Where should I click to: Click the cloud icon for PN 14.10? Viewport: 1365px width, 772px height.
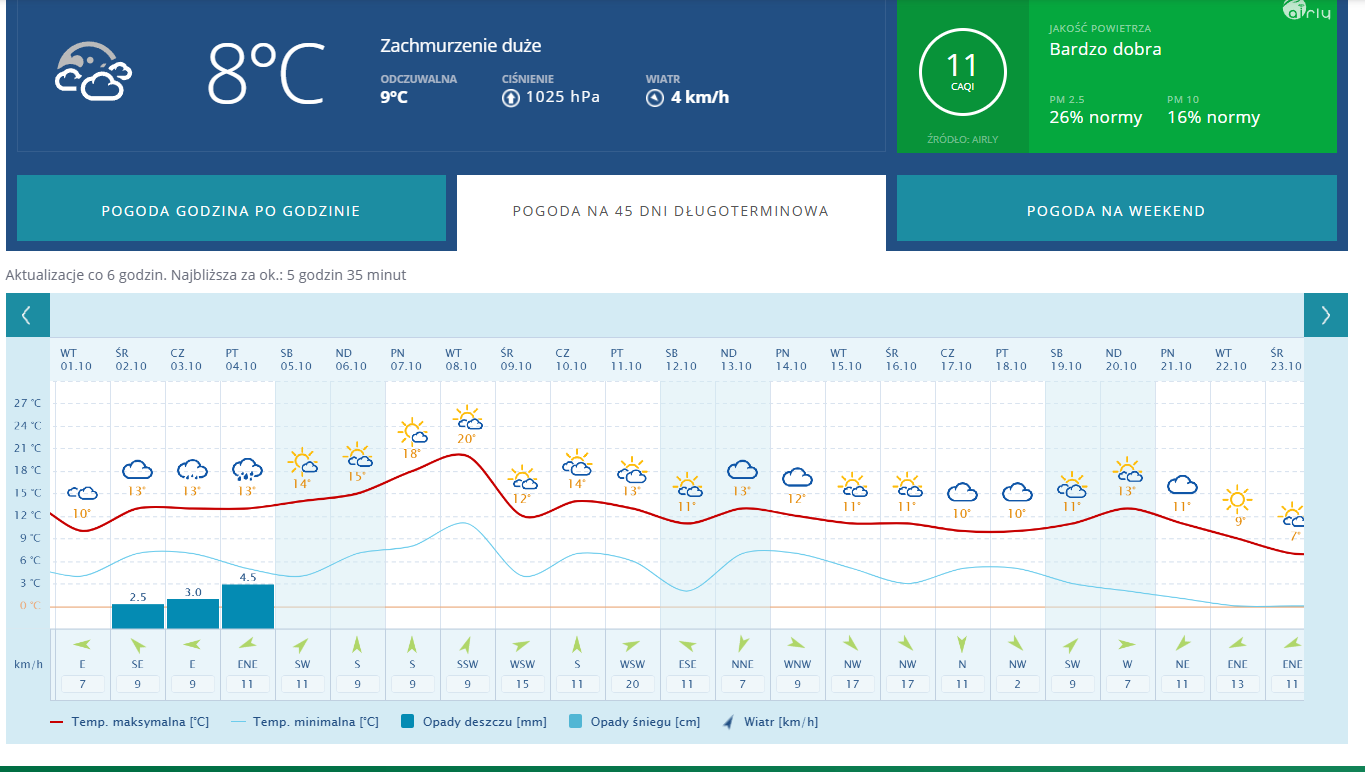pos(797,477)
